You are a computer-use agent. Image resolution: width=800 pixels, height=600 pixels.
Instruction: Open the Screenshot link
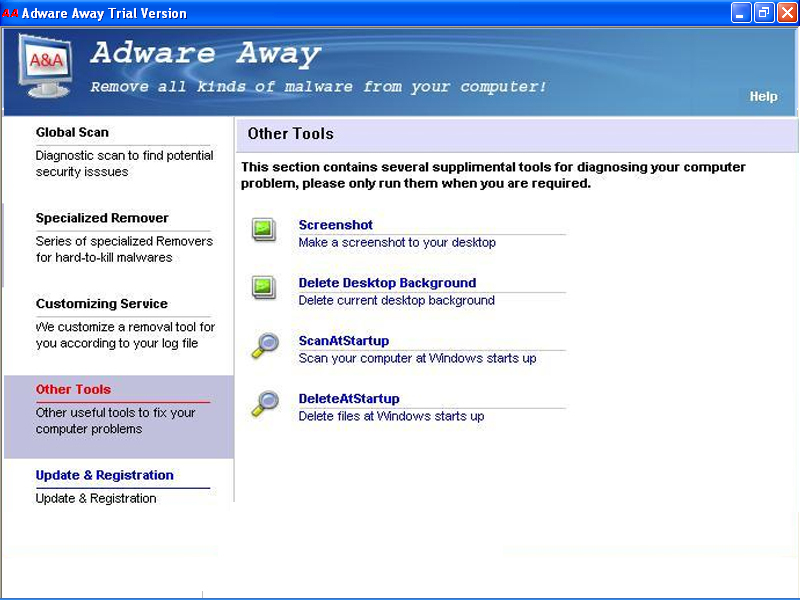click(x=335, y=225)
